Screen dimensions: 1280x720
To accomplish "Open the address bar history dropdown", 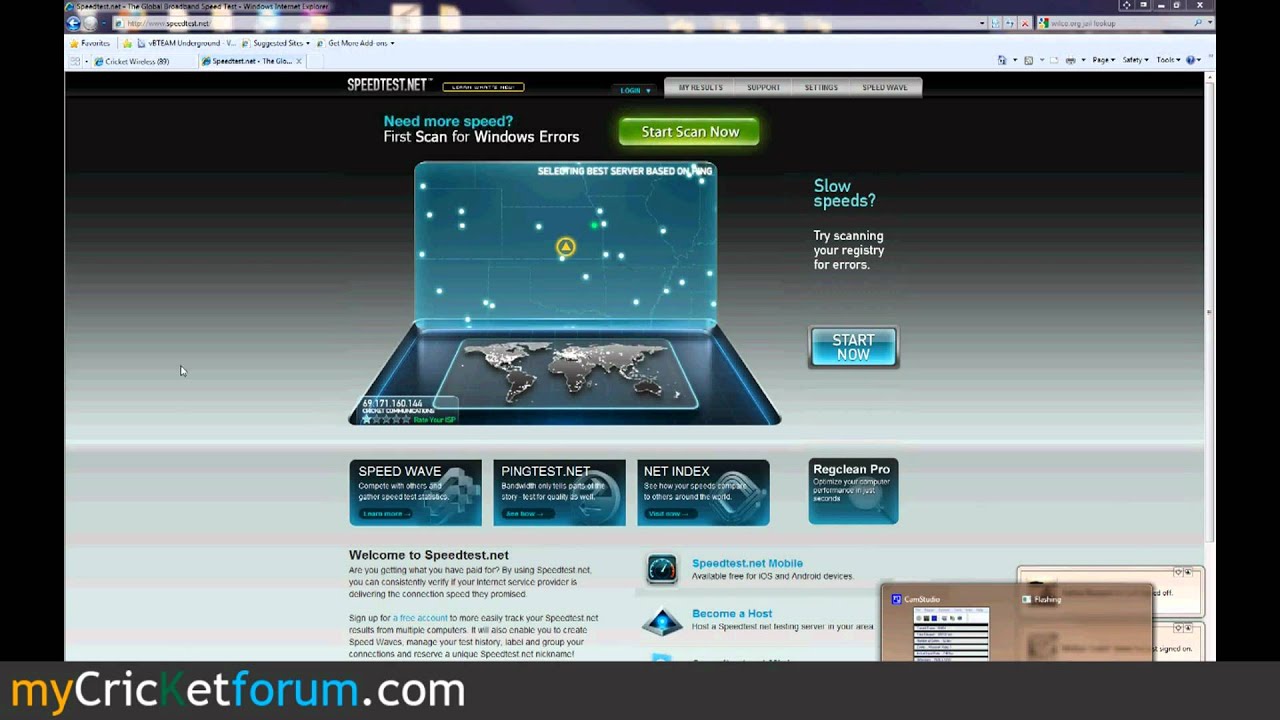I will [982, 23].
